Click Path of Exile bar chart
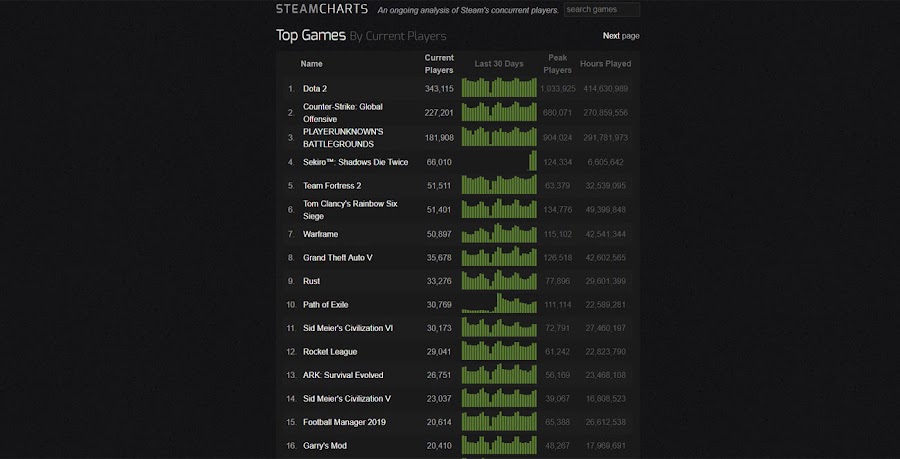The width and height of the screenshot is (900, 459). (499, 303)
